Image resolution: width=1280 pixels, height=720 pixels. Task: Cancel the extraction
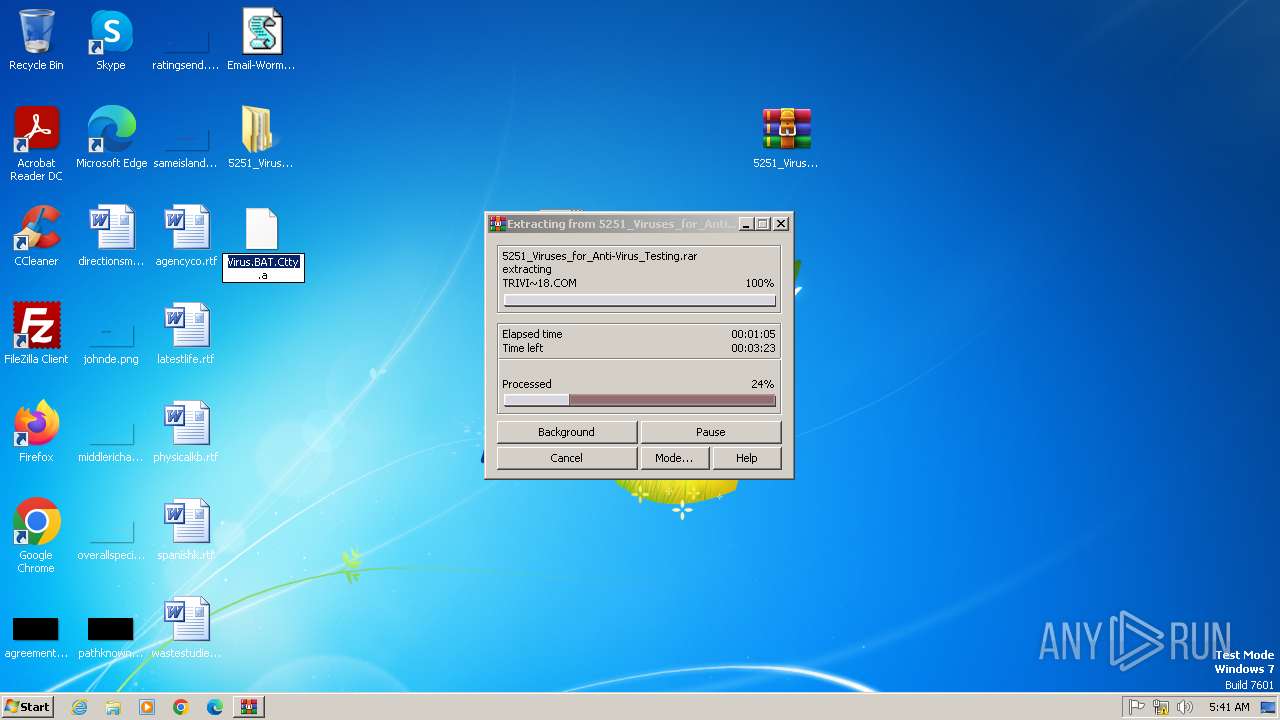(566, 458)
